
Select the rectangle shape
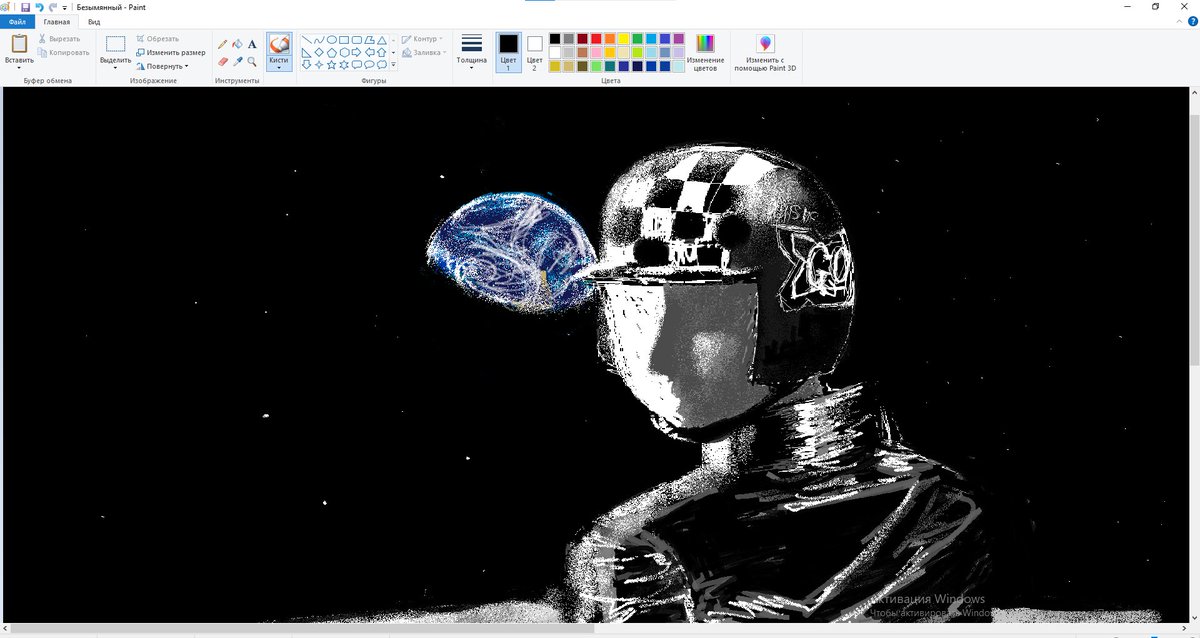[344, 40]
